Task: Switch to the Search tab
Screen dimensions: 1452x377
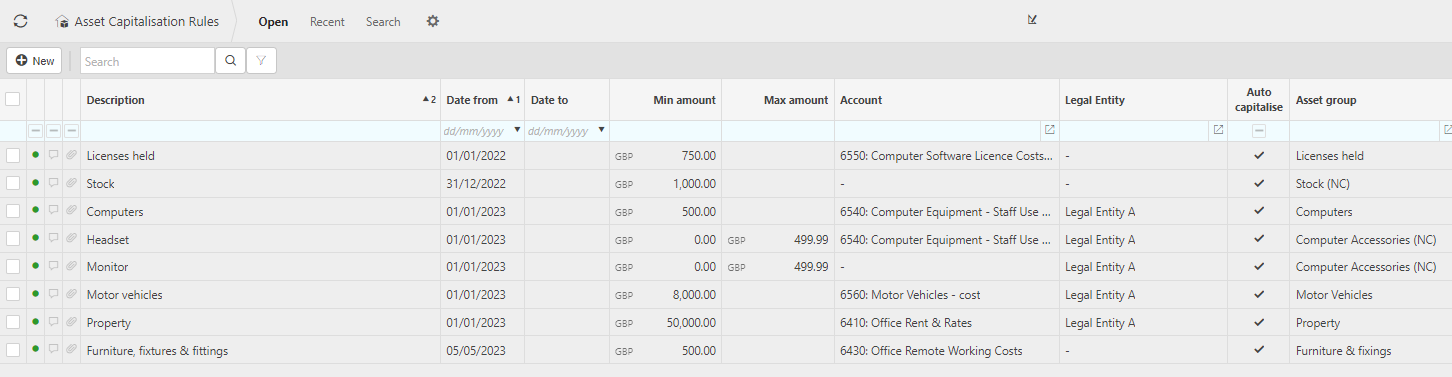Action: coord(383,21)
